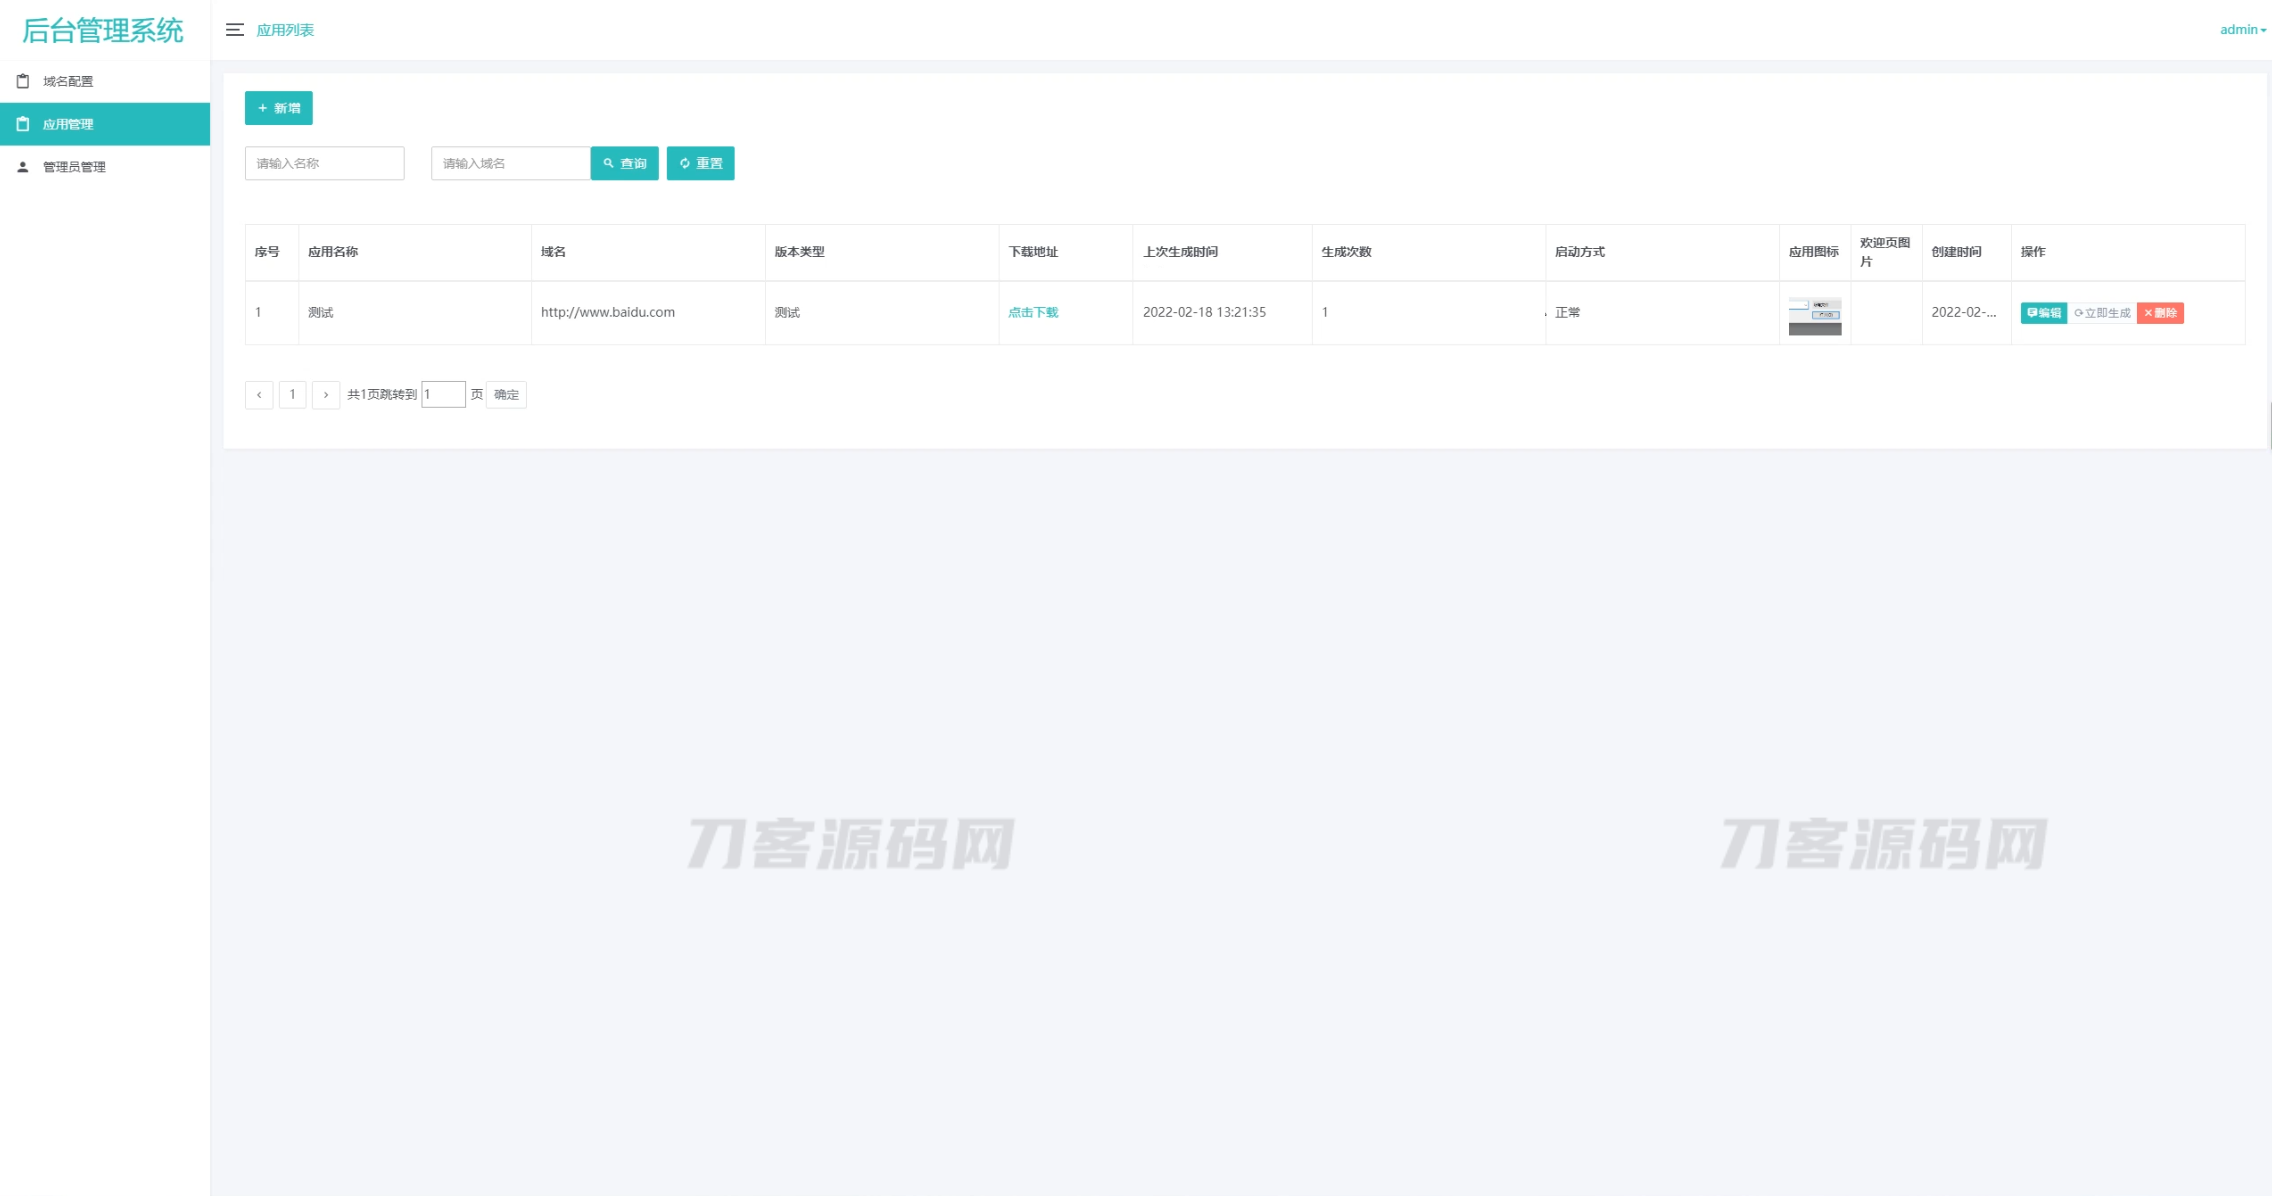Open the admin user dropdown
The height and width of the screenshot is (1196, 2272).
(2242, 30)
